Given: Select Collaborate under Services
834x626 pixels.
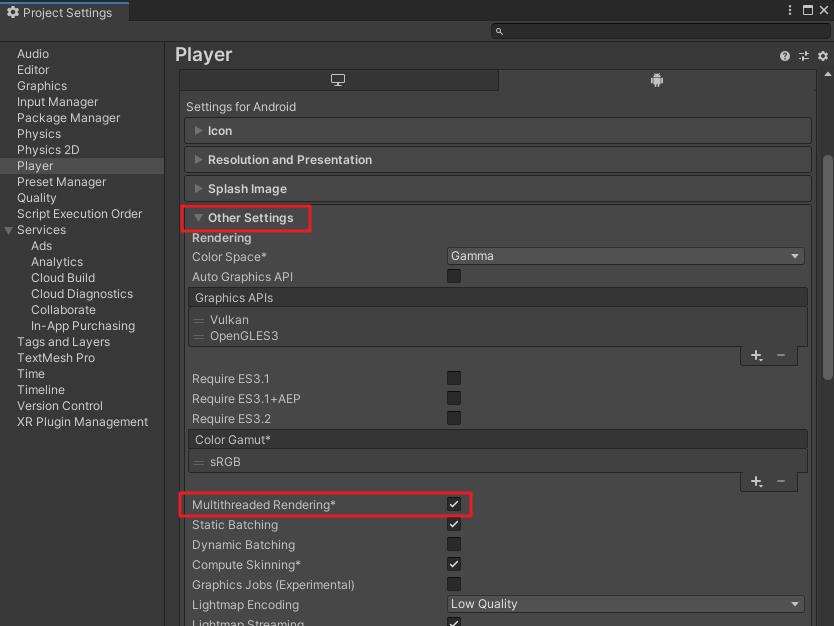Looking at the screenshot, I should pyautogui.click(x=63, y=310).
